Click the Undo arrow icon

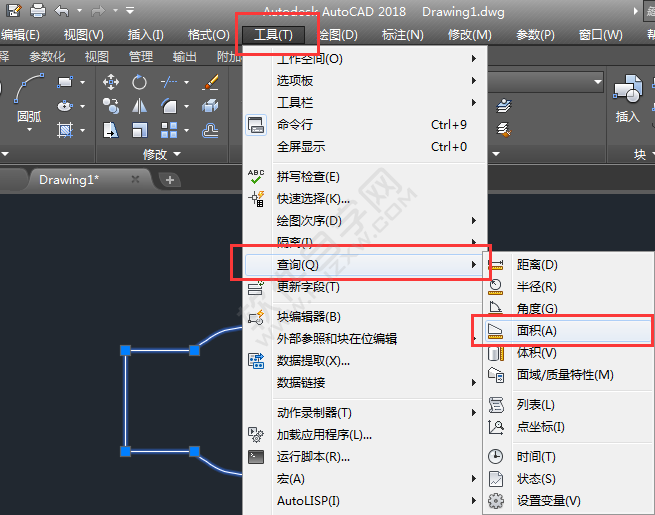coord(61,10)
